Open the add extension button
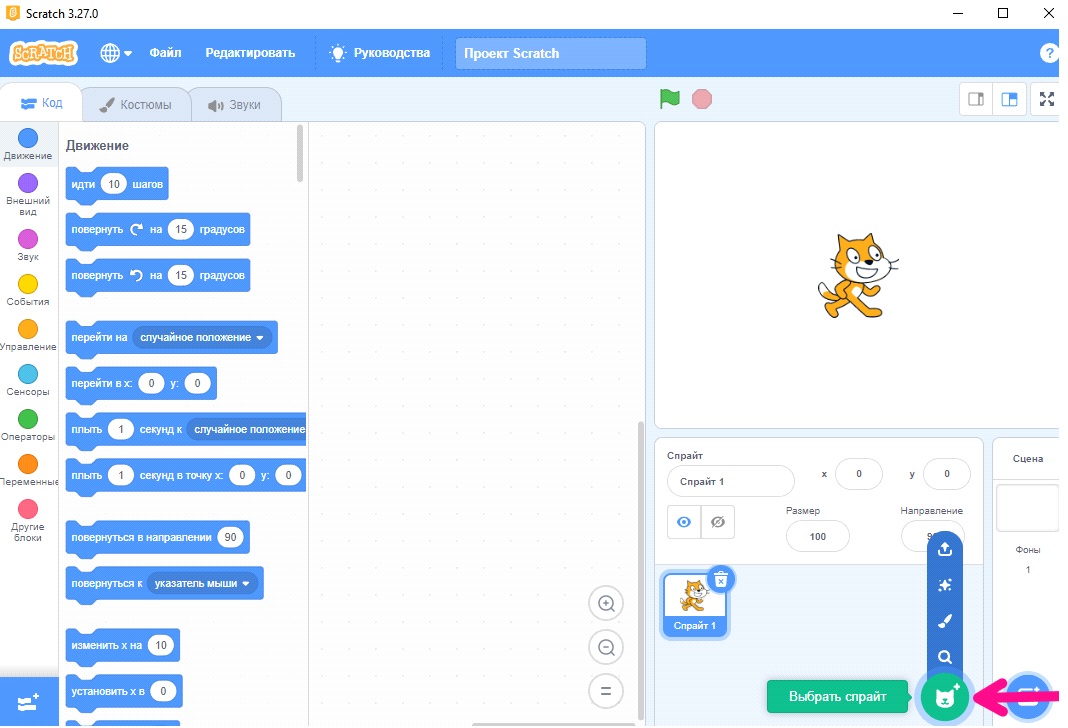 29,702
